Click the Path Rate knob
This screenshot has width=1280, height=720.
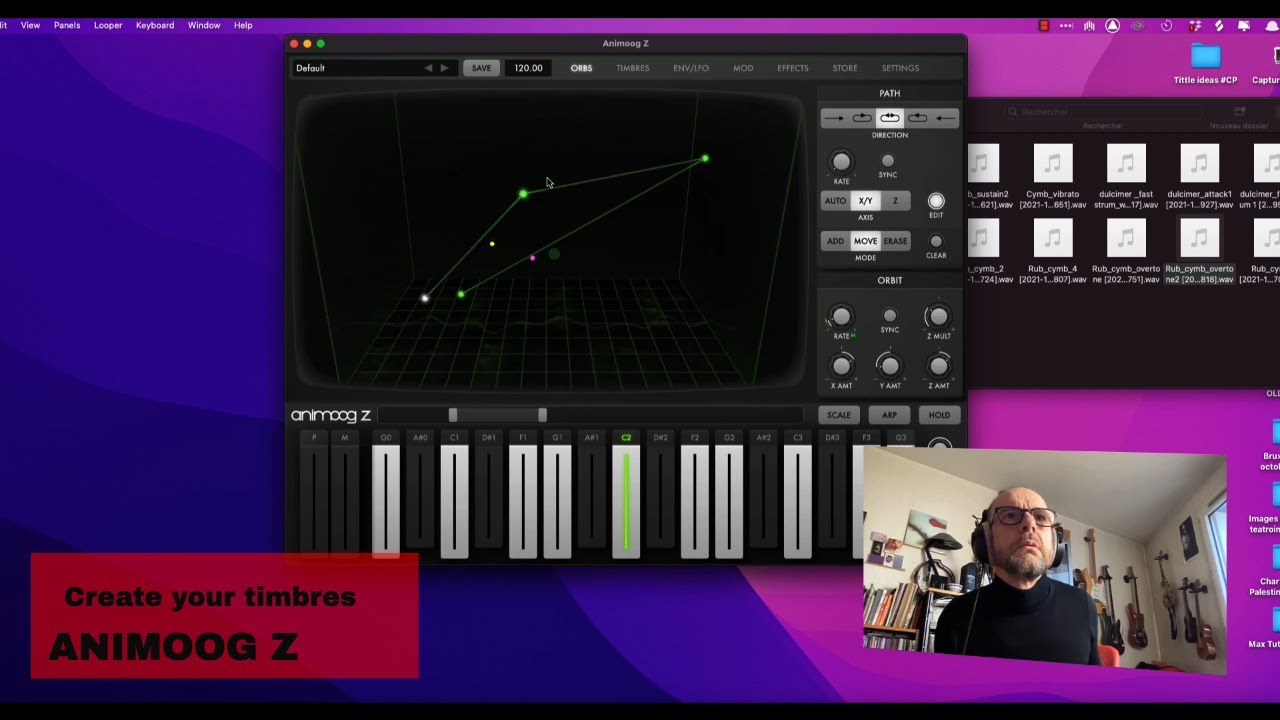coord(841,162)
